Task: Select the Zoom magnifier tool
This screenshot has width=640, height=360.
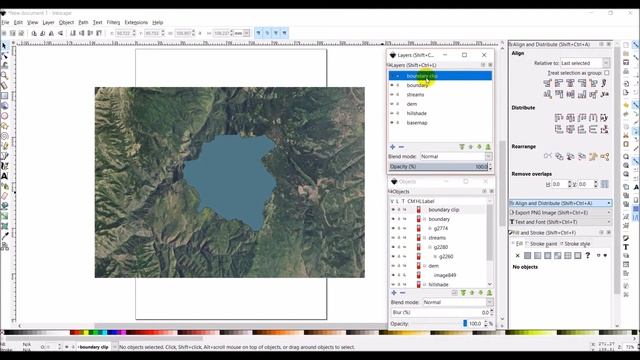Action: tap(4, 76)
